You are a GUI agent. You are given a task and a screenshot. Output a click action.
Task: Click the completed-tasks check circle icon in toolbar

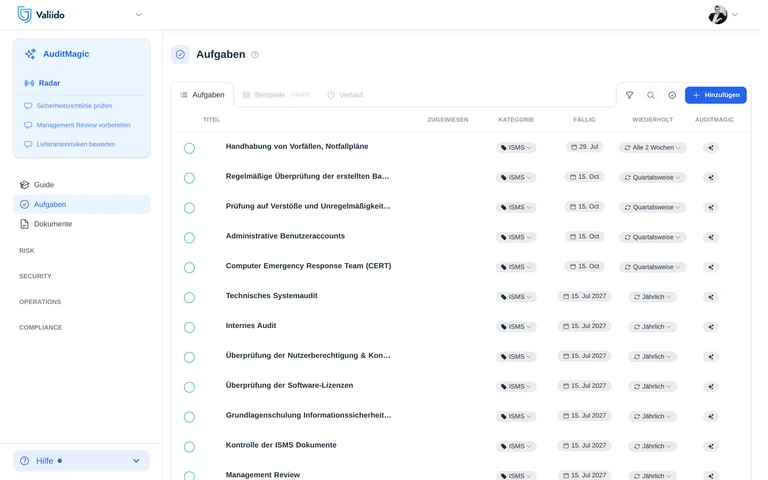coord(672,95)
